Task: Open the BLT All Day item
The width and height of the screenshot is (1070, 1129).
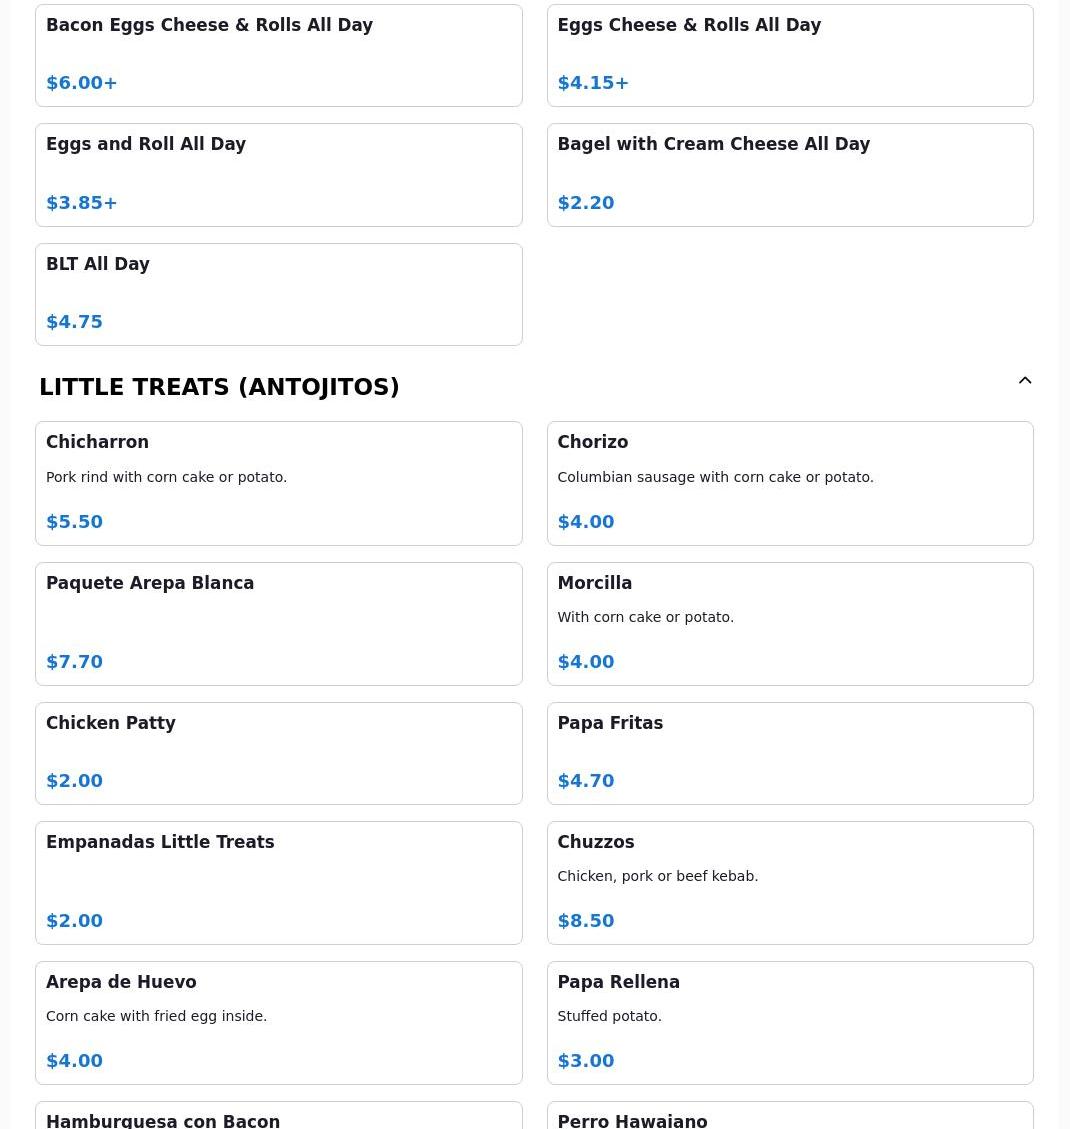Action: click(278, 294)
